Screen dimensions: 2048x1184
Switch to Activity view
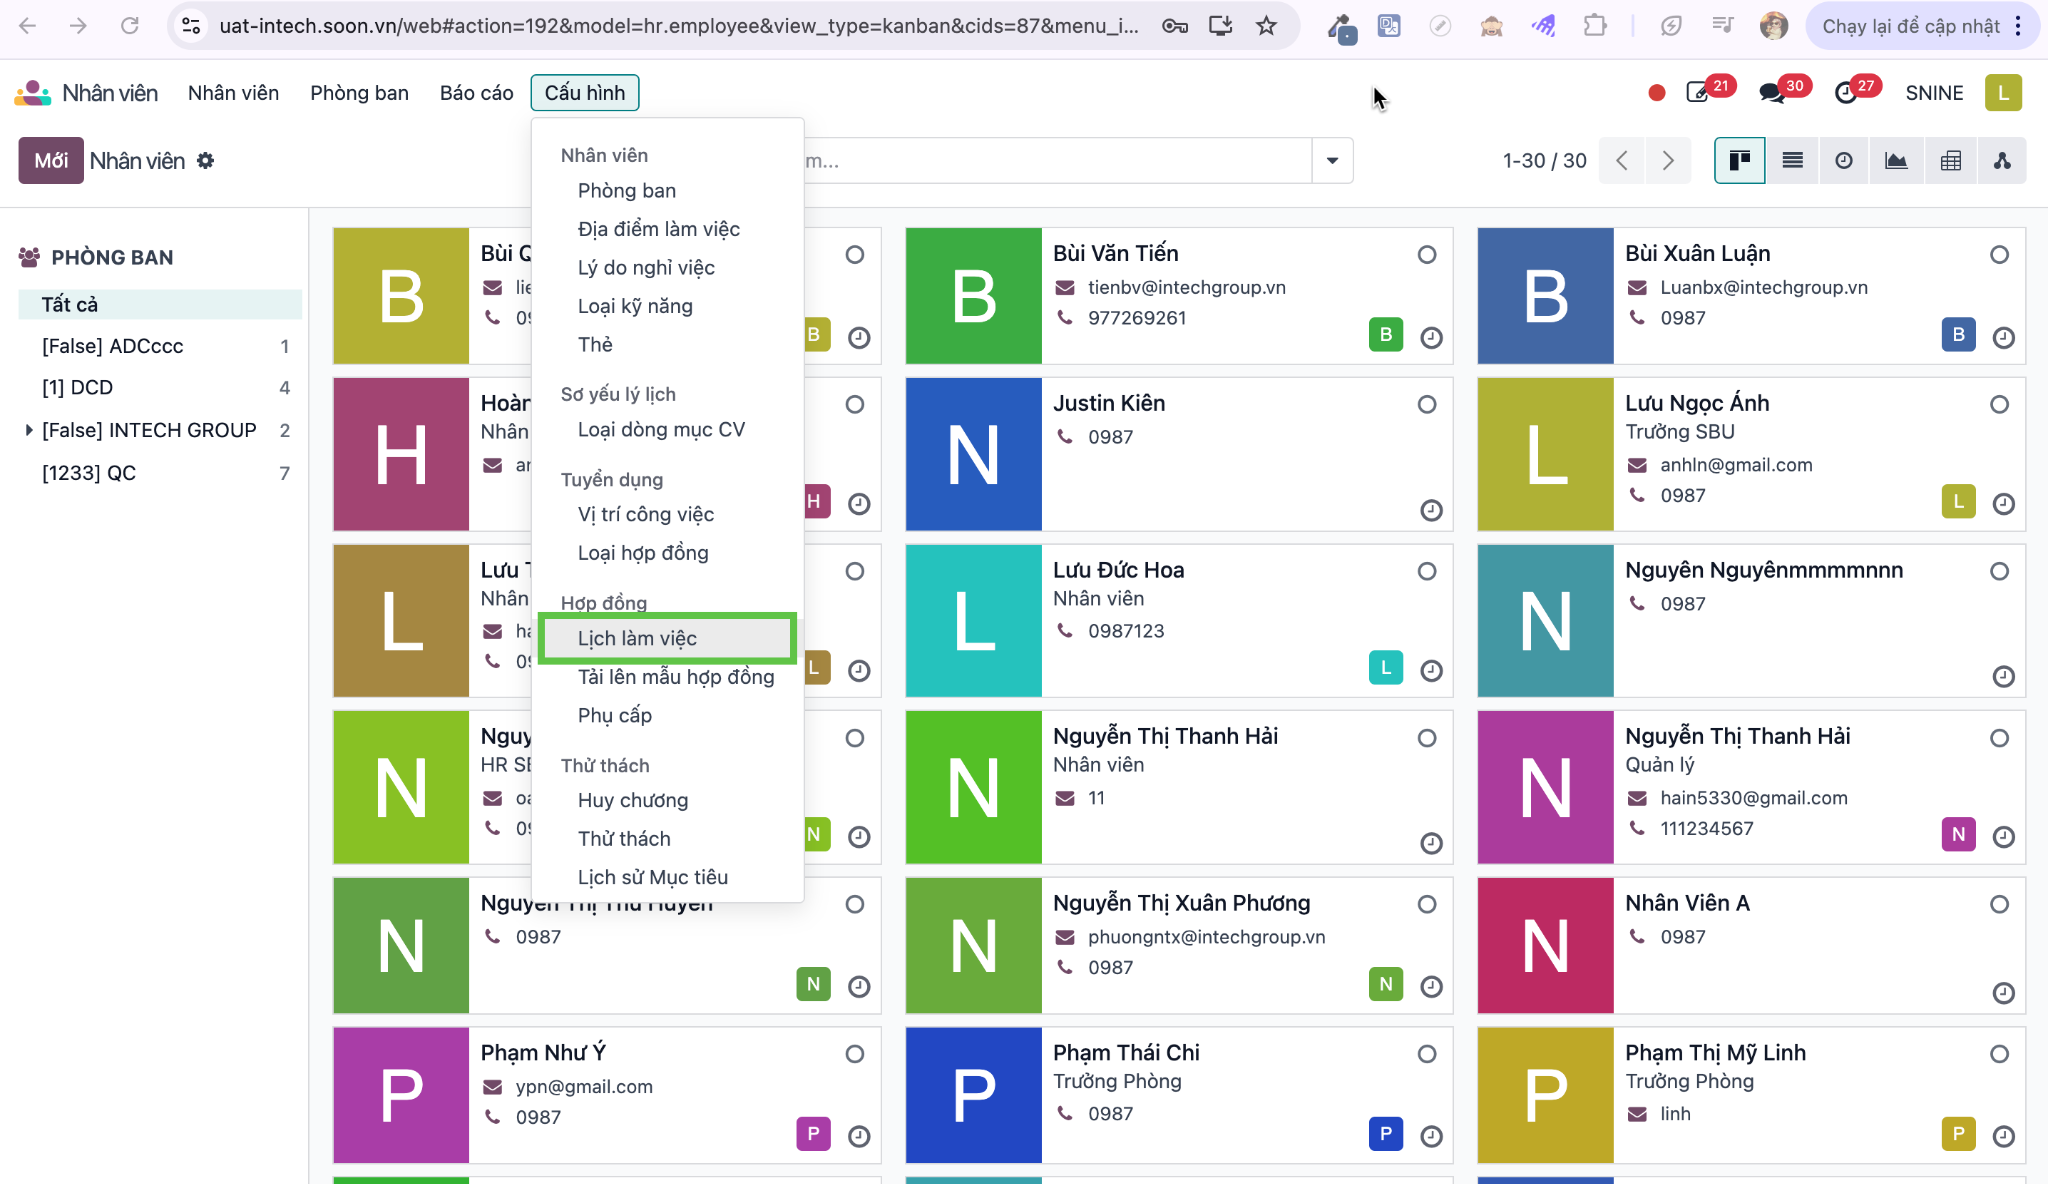click(1844, 161)
